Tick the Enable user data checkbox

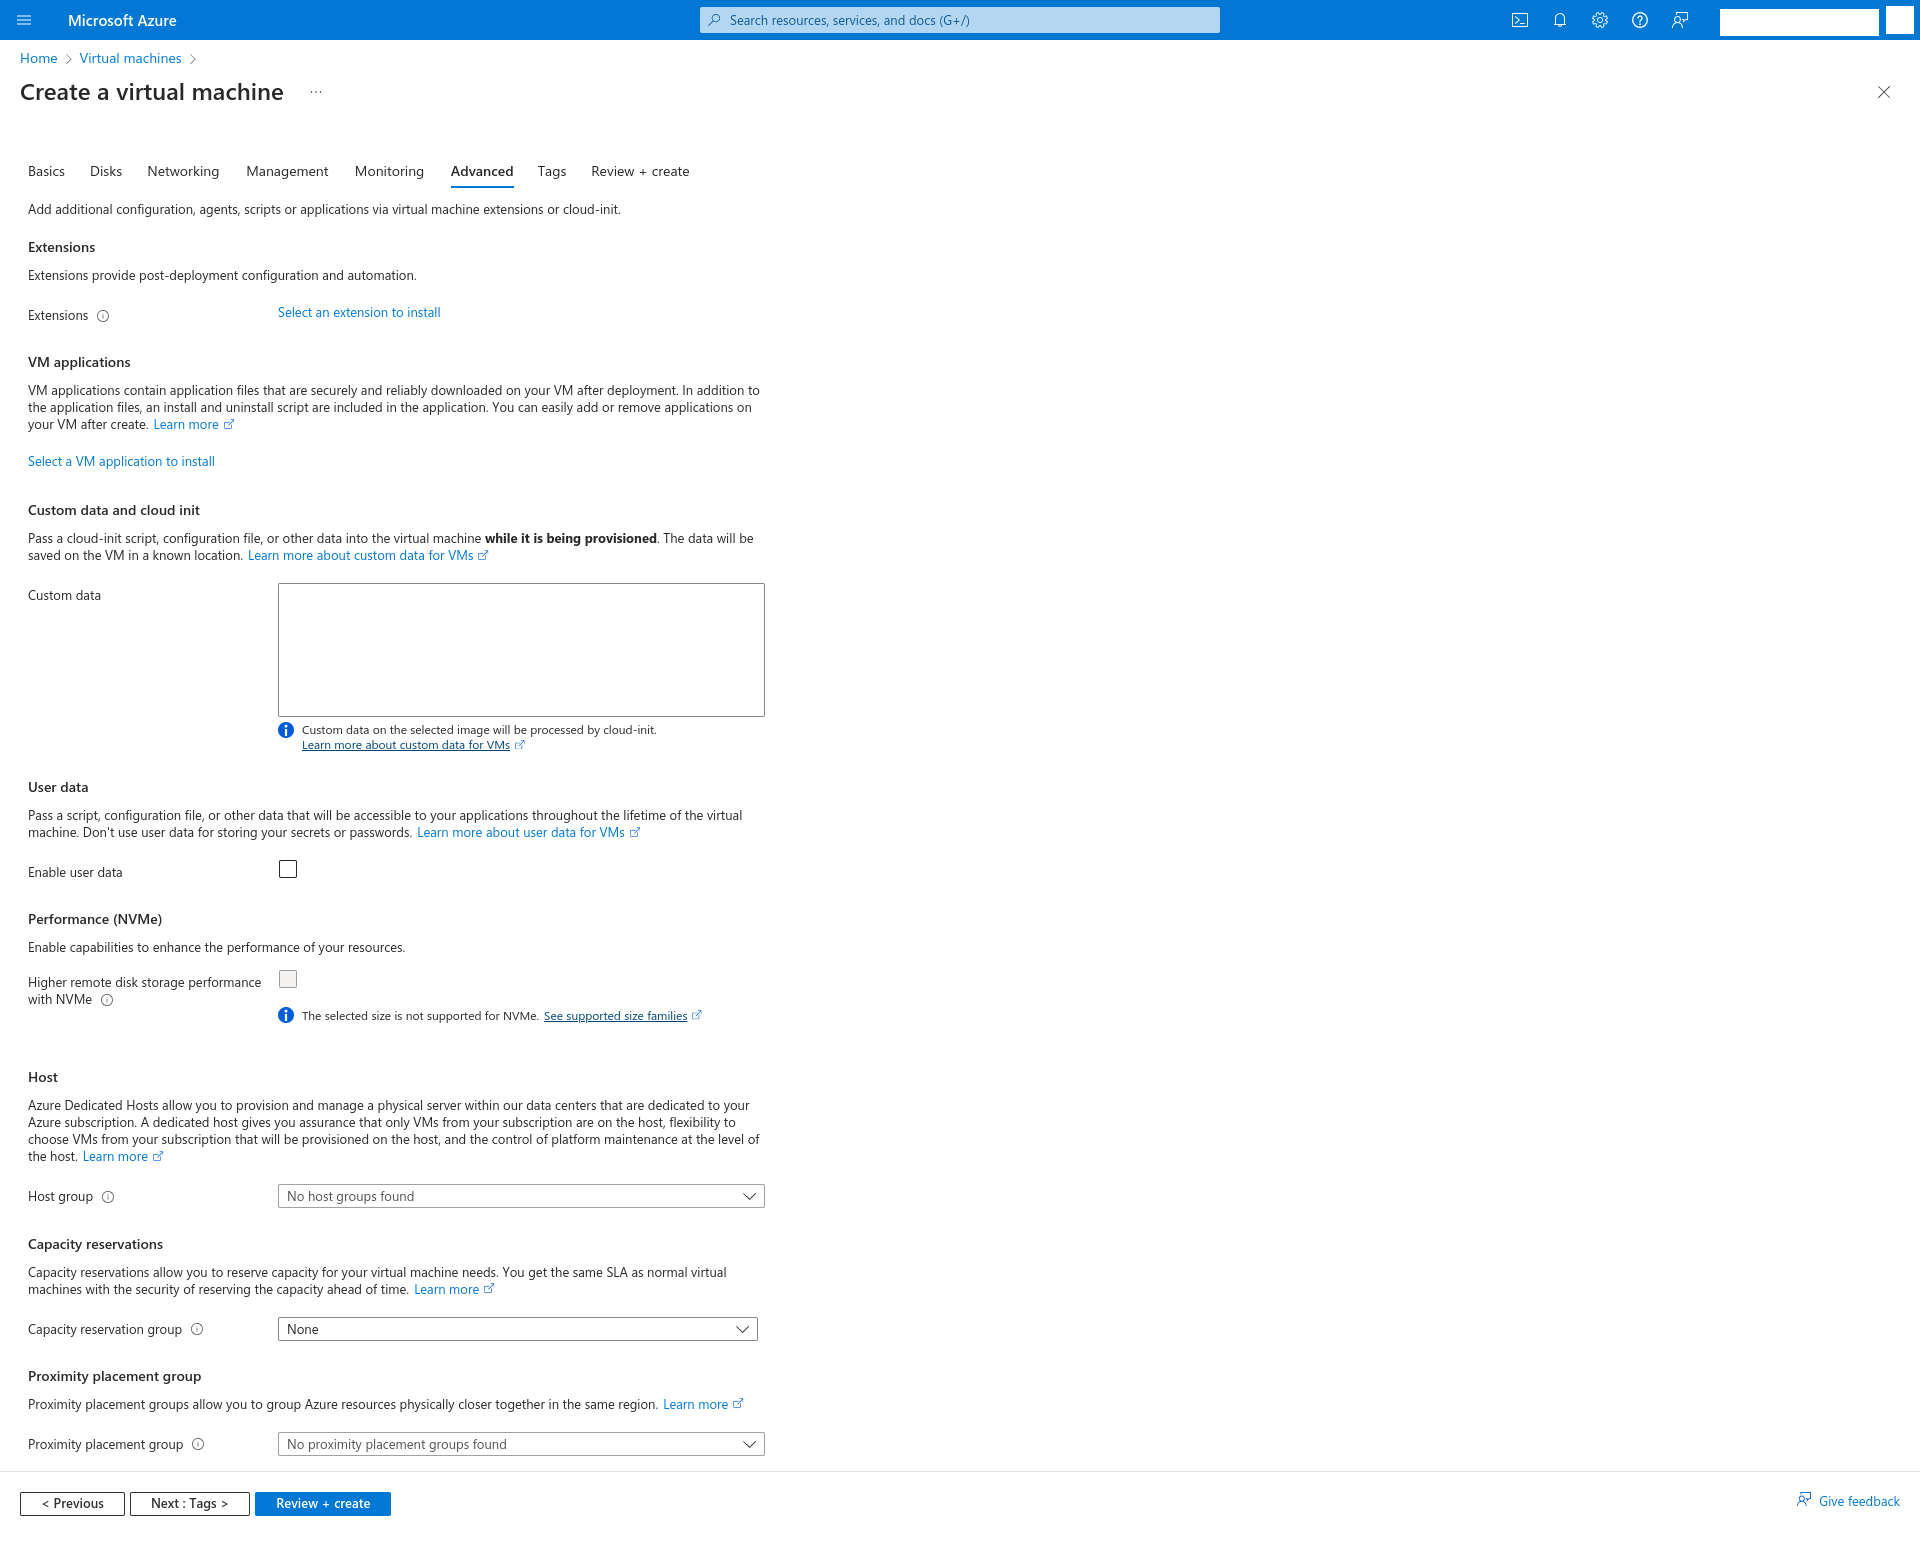288,869
